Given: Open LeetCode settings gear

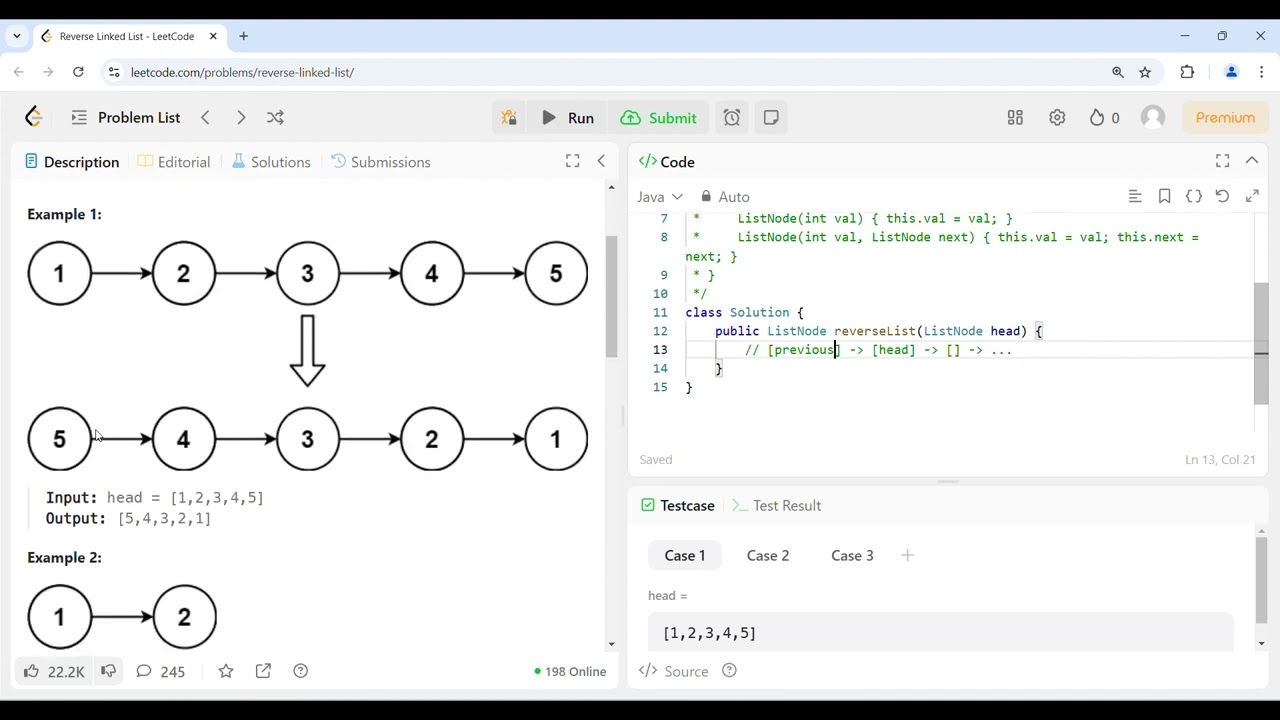Looking at the screenshot, I should click(x=1057, y=117).
